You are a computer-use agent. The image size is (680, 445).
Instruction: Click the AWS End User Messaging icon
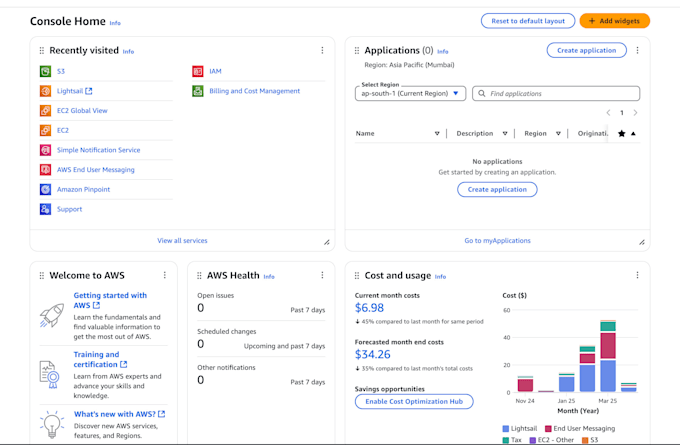click(x=46, y=170)
